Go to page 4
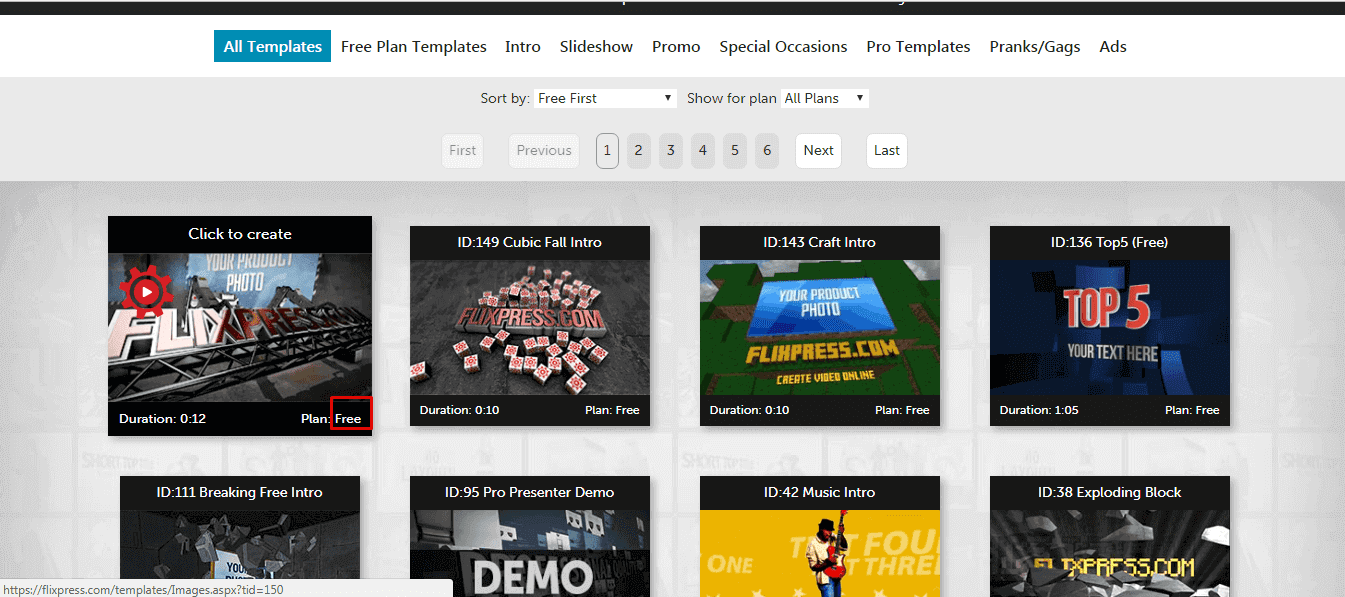1345x597 pixels. tap(703, 150)
